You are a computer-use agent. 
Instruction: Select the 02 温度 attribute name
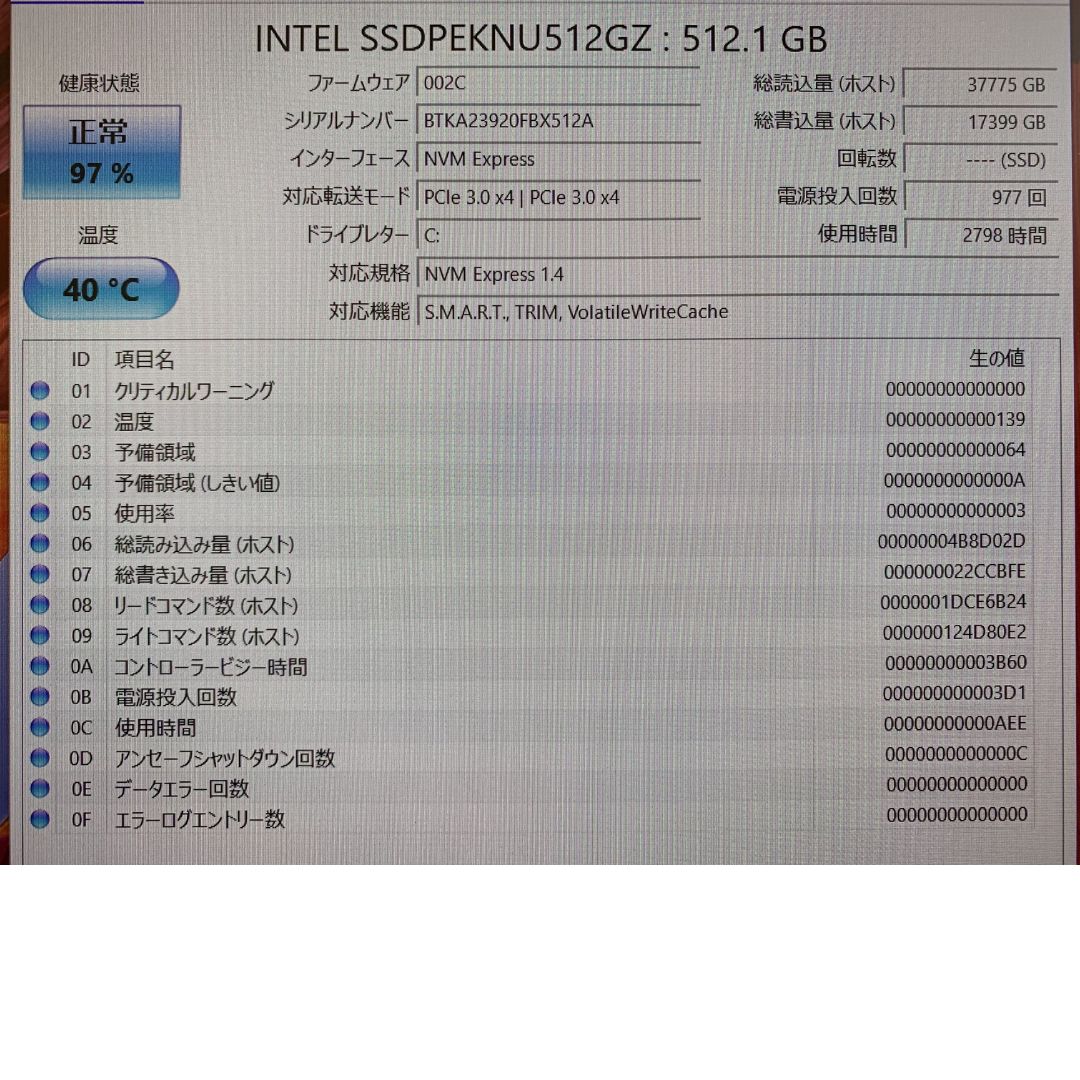coord(134,421)
